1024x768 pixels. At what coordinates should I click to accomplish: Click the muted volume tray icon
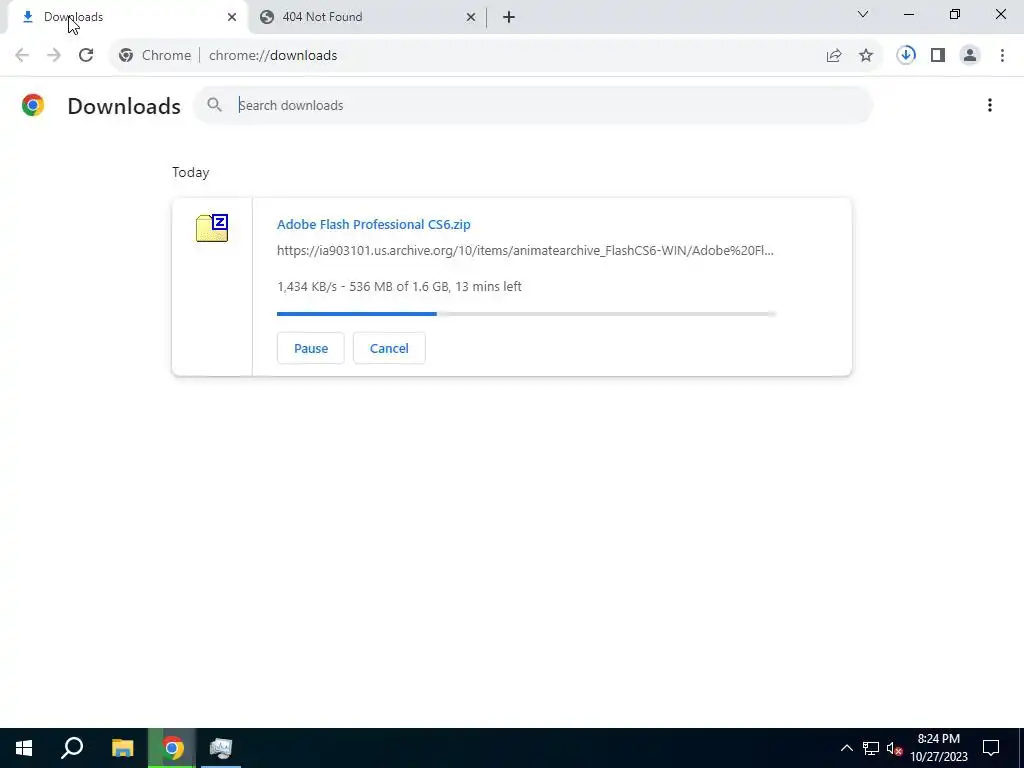pyautogui.click(x=895, y=748)
